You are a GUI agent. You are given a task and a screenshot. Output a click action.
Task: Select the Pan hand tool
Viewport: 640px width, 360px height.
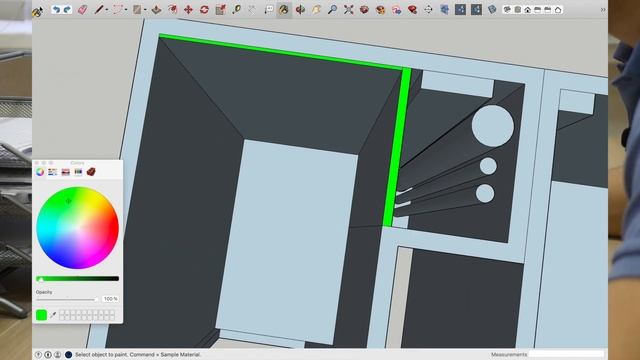316,9
